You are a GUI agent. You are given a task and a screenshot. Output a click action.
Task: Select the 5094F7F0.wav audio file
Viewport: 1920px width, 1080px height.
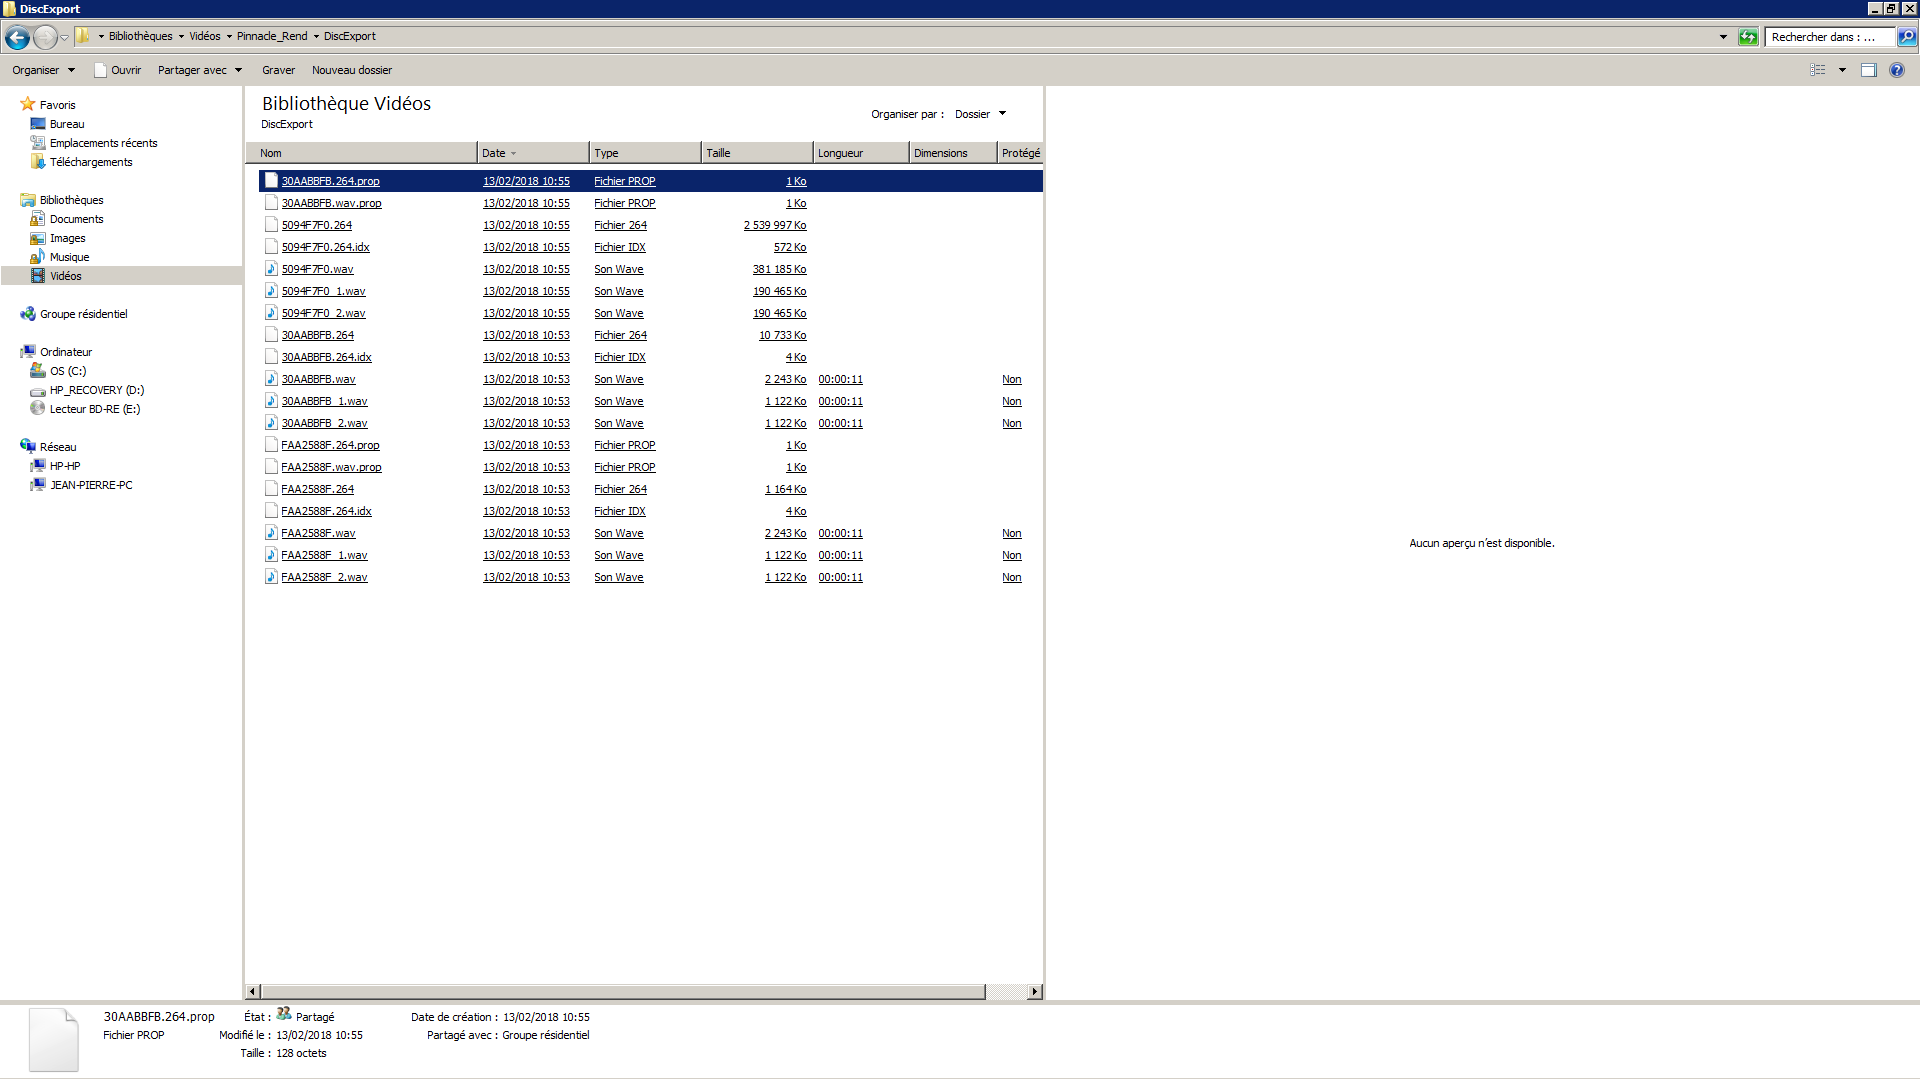point(317,269)
